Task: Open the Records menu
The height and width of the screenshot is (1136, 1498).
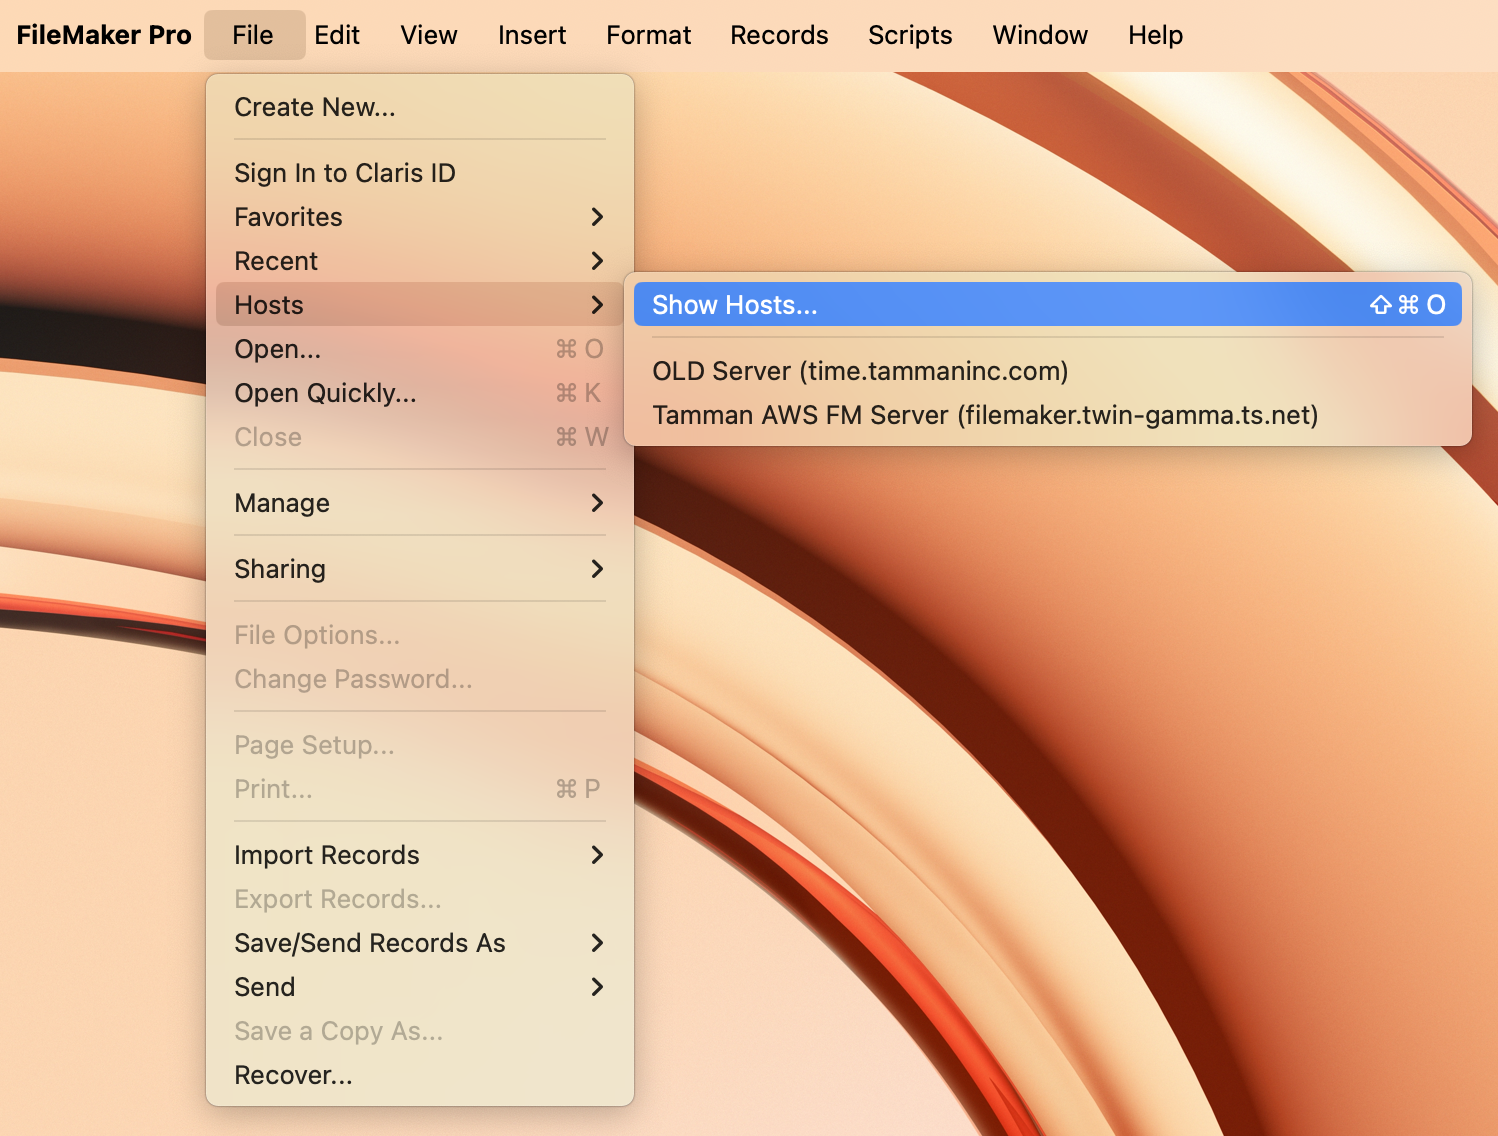Action: click(x=779, y=35)
